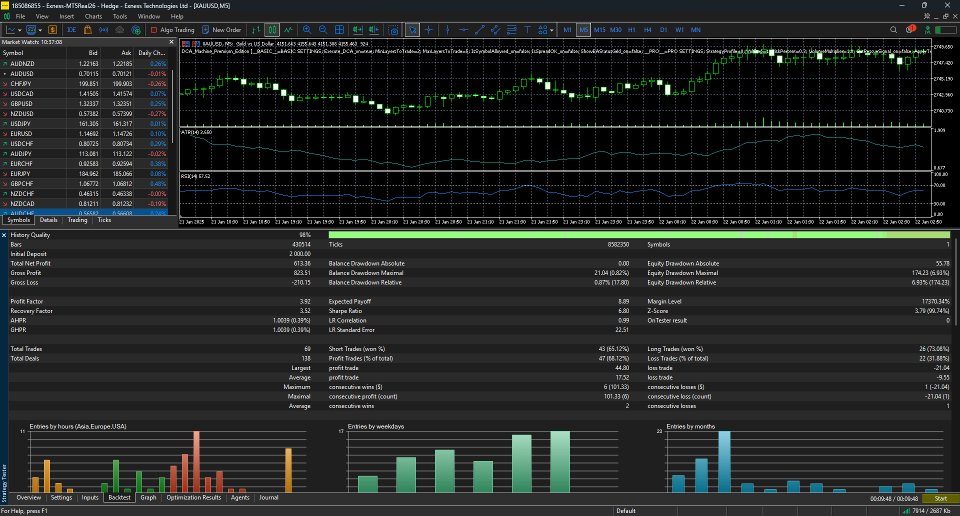Select the equidistant channel tool
The image size is (960, 516).
pos(495,29)
